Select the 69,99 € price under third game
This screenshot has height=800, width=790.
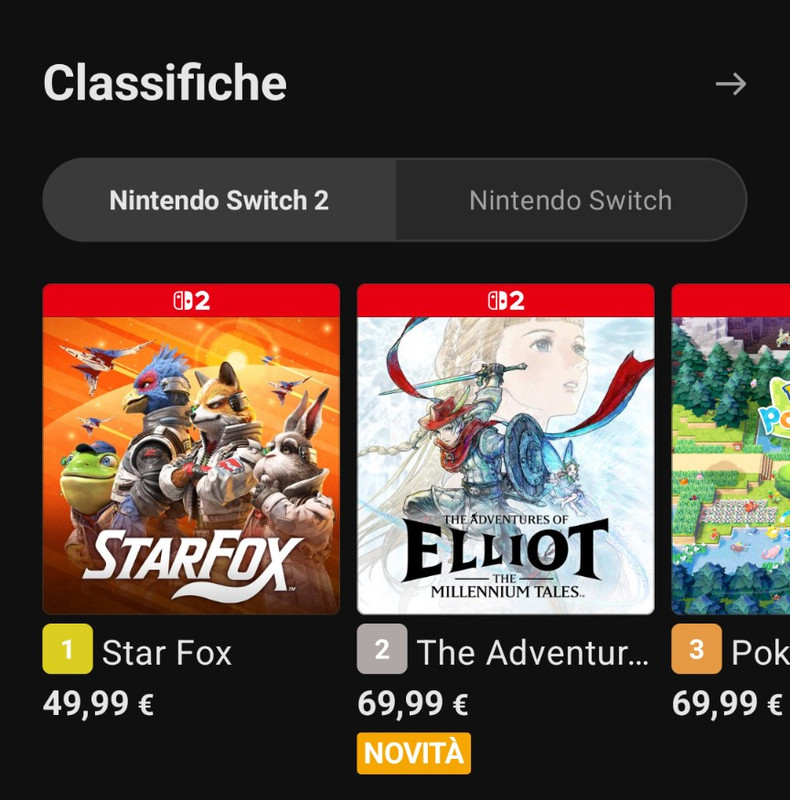coord(727,704)
